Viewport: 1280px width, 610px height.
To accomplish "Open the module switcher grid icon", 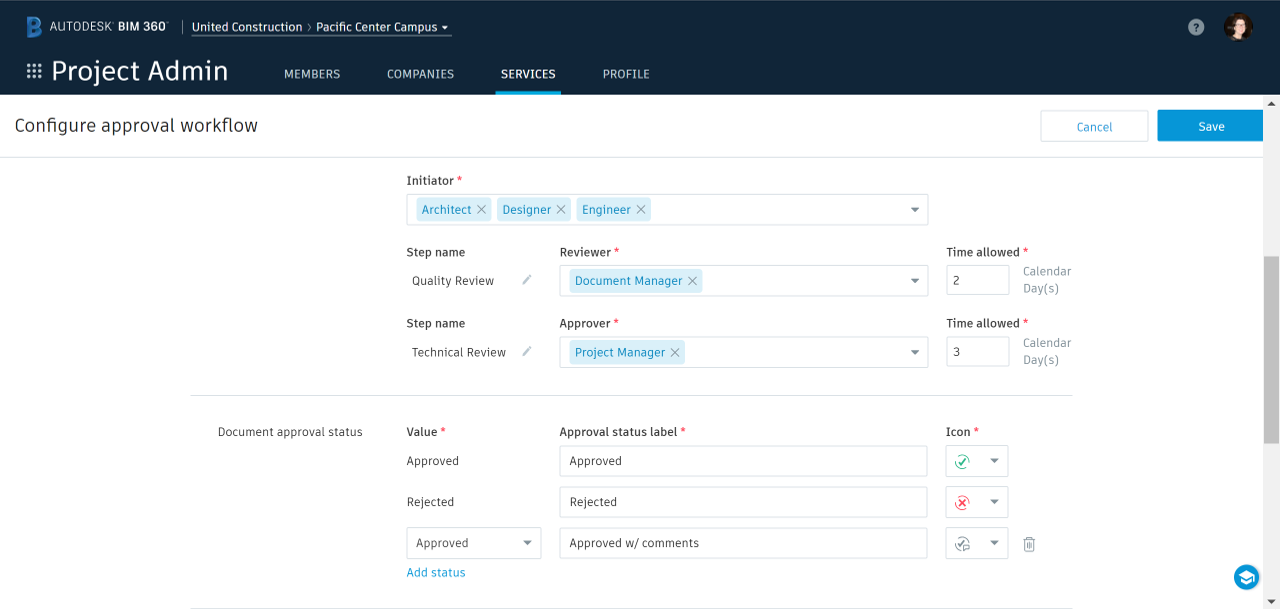I will [34, 71].
